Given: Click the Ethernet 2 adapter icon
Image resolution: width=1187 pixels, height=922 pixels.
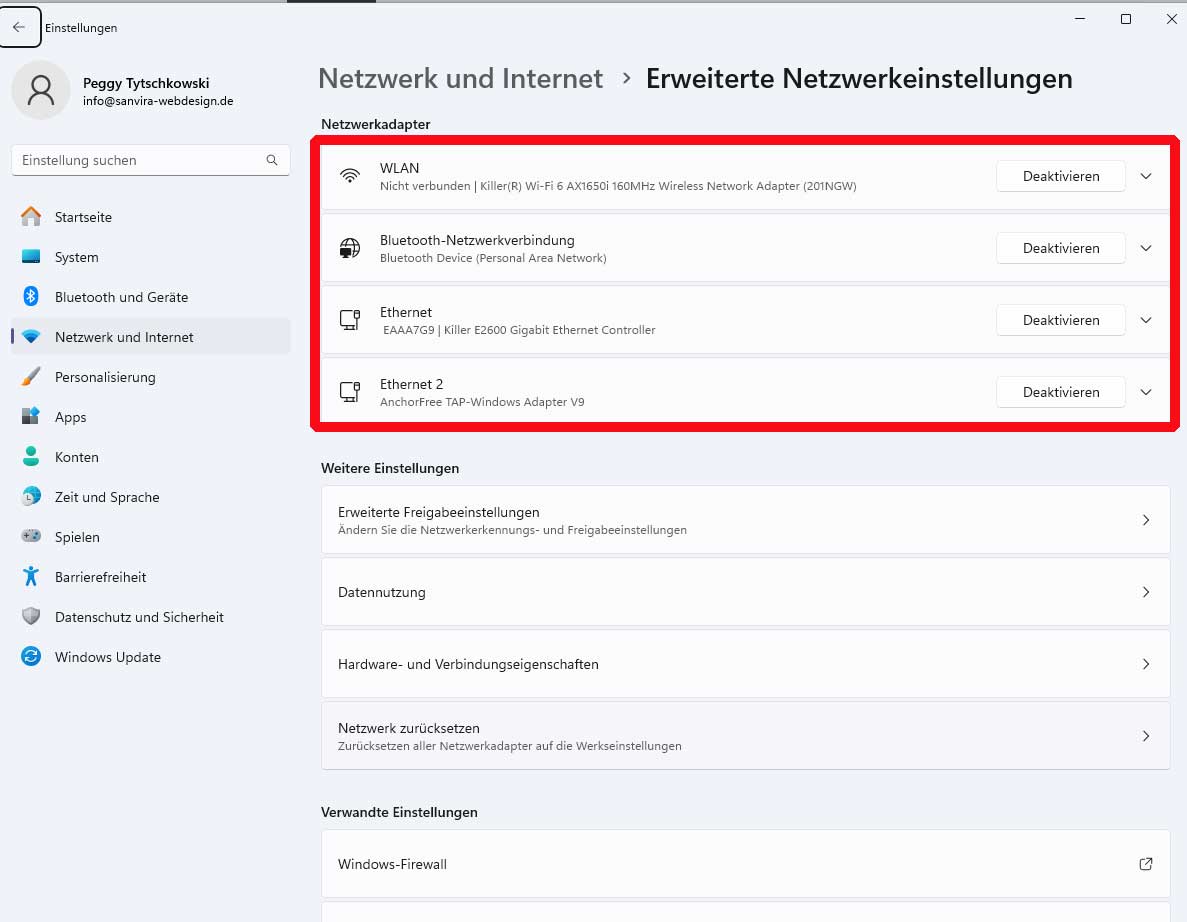Looking at the screenshot, I should [x=350, y=391].
